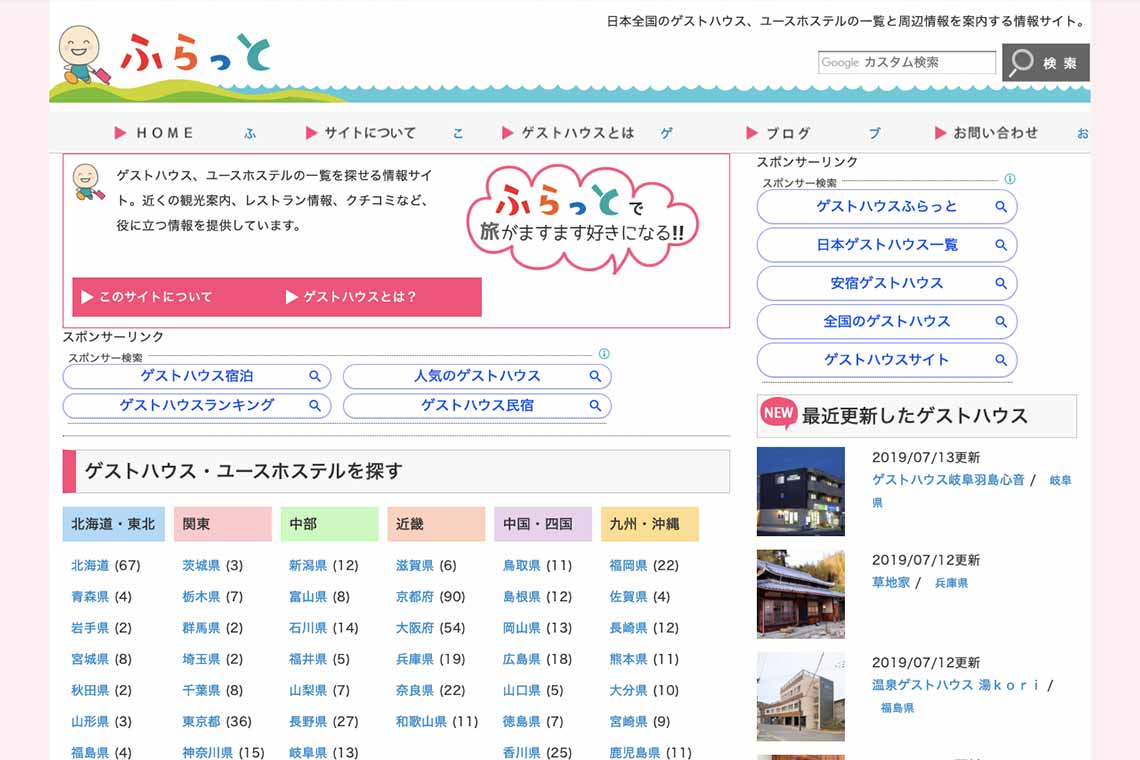Select the 関東 region tab
Image resolution: width=1140 pixels, height=760 pixels.
tap(222, 523)
